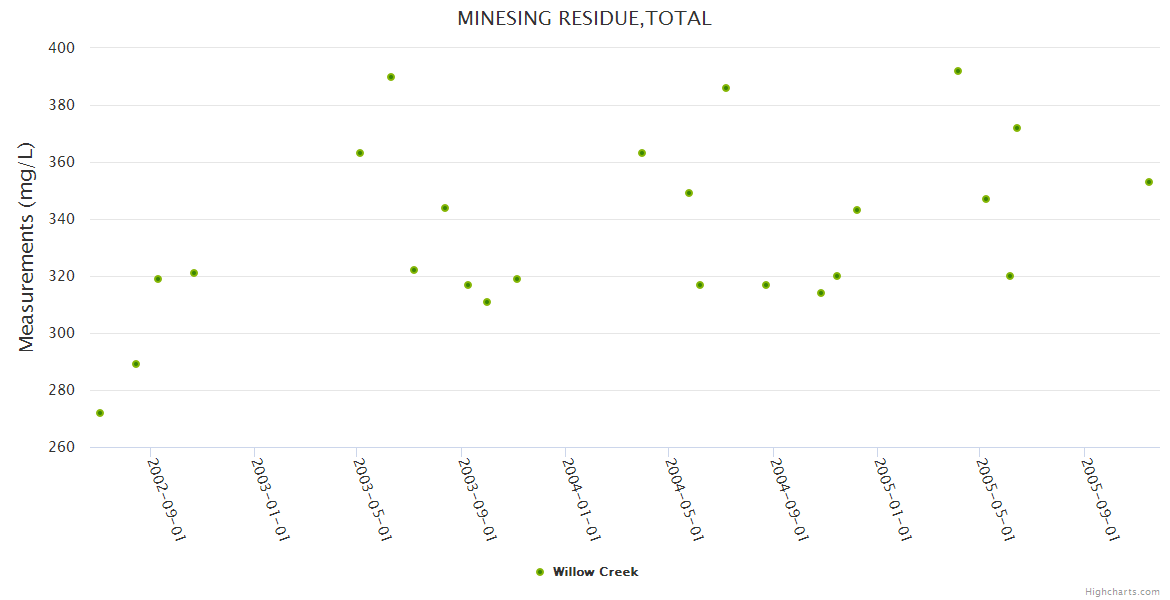Select the last data point near 353 mg/L
1170x600 pixels.
point(1149,182)
